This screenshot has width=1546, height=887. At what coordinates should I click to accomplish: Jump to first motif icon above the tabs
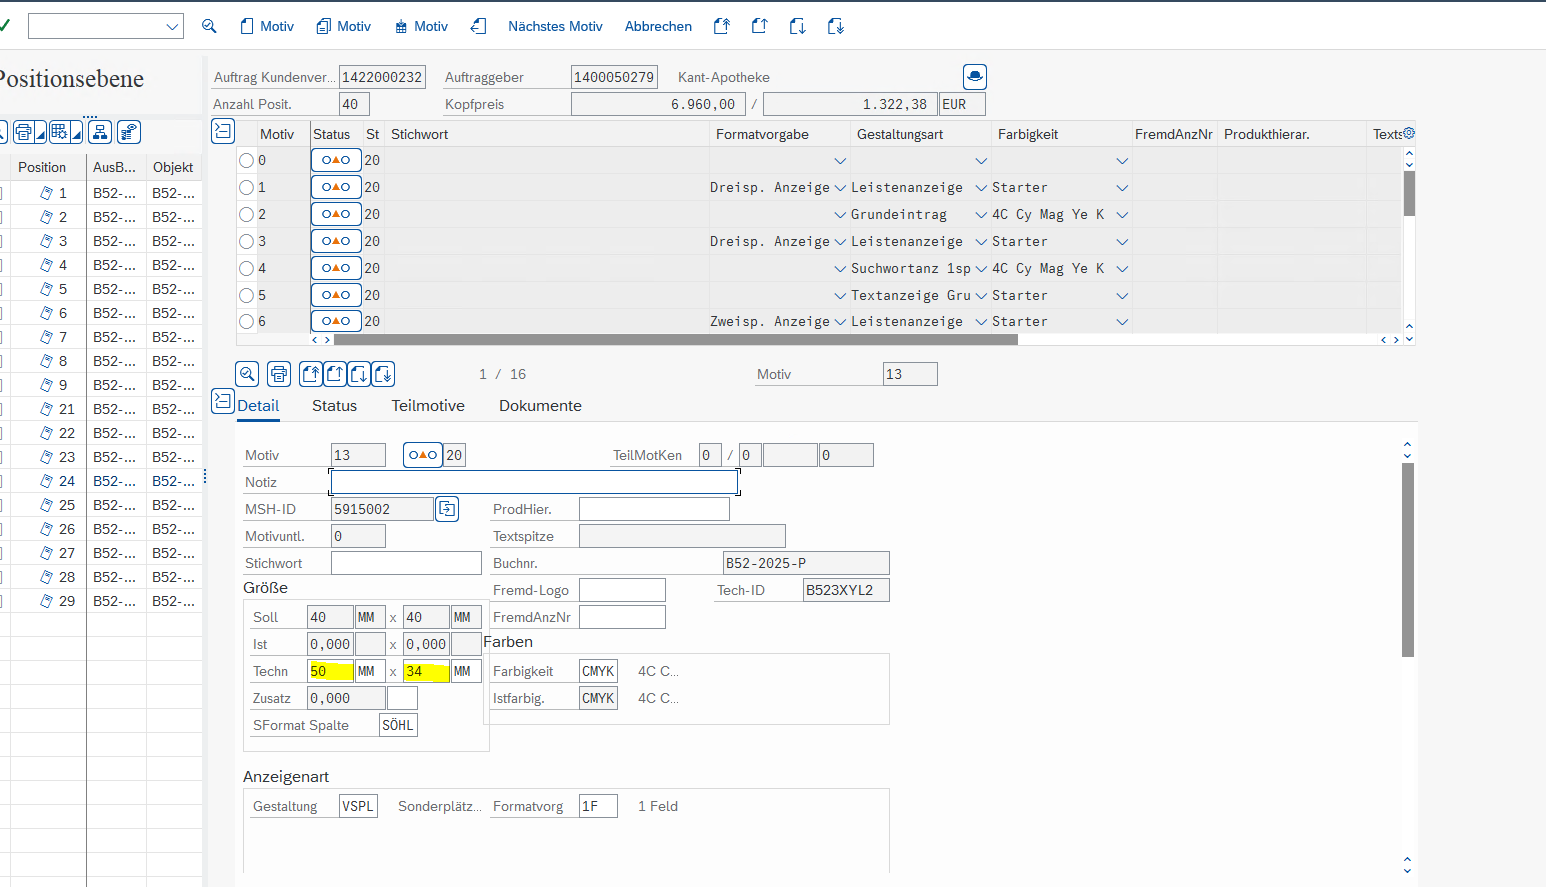(x=311, y=374)
